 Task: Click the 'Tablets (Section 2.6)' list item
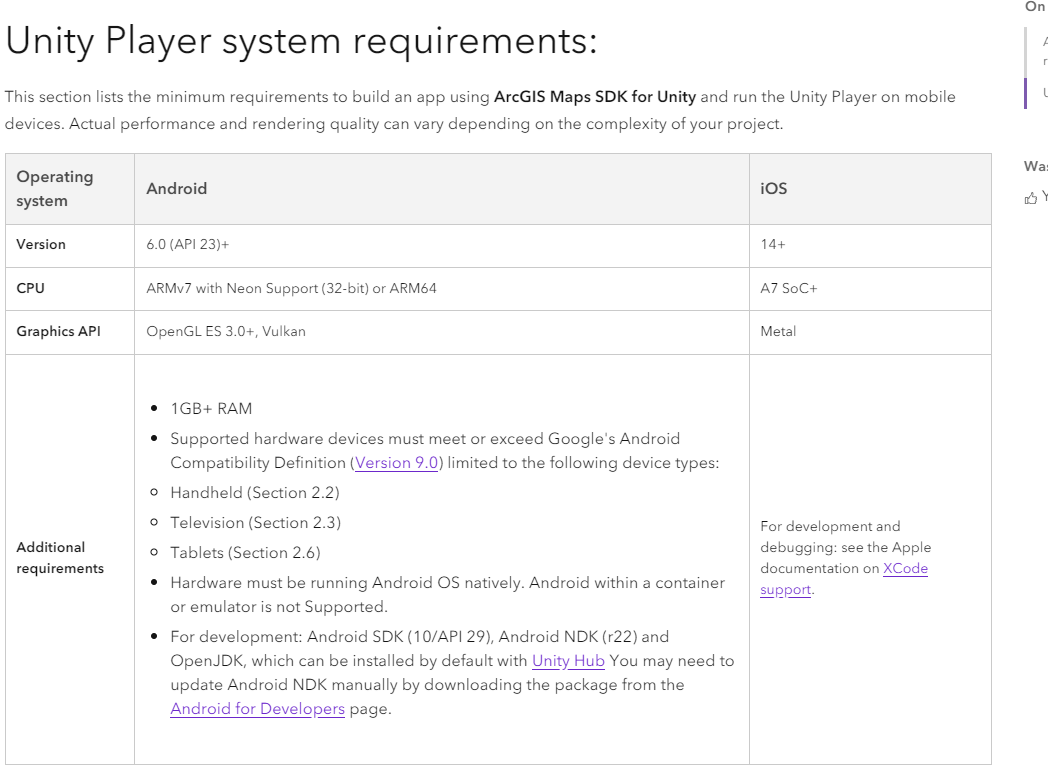[245, 553]
